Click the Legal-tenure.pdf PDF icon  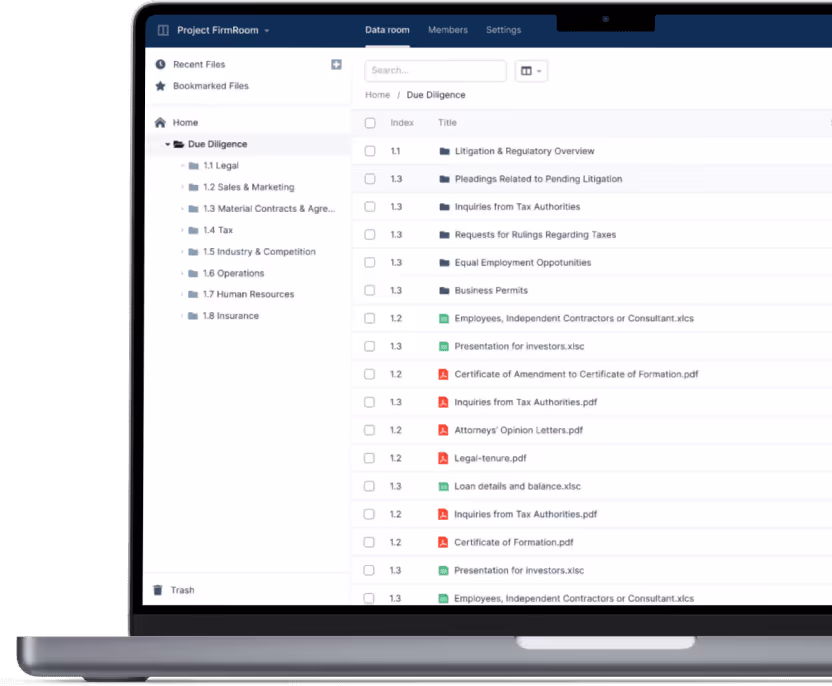pyautogui.click(x=443, y=458)
